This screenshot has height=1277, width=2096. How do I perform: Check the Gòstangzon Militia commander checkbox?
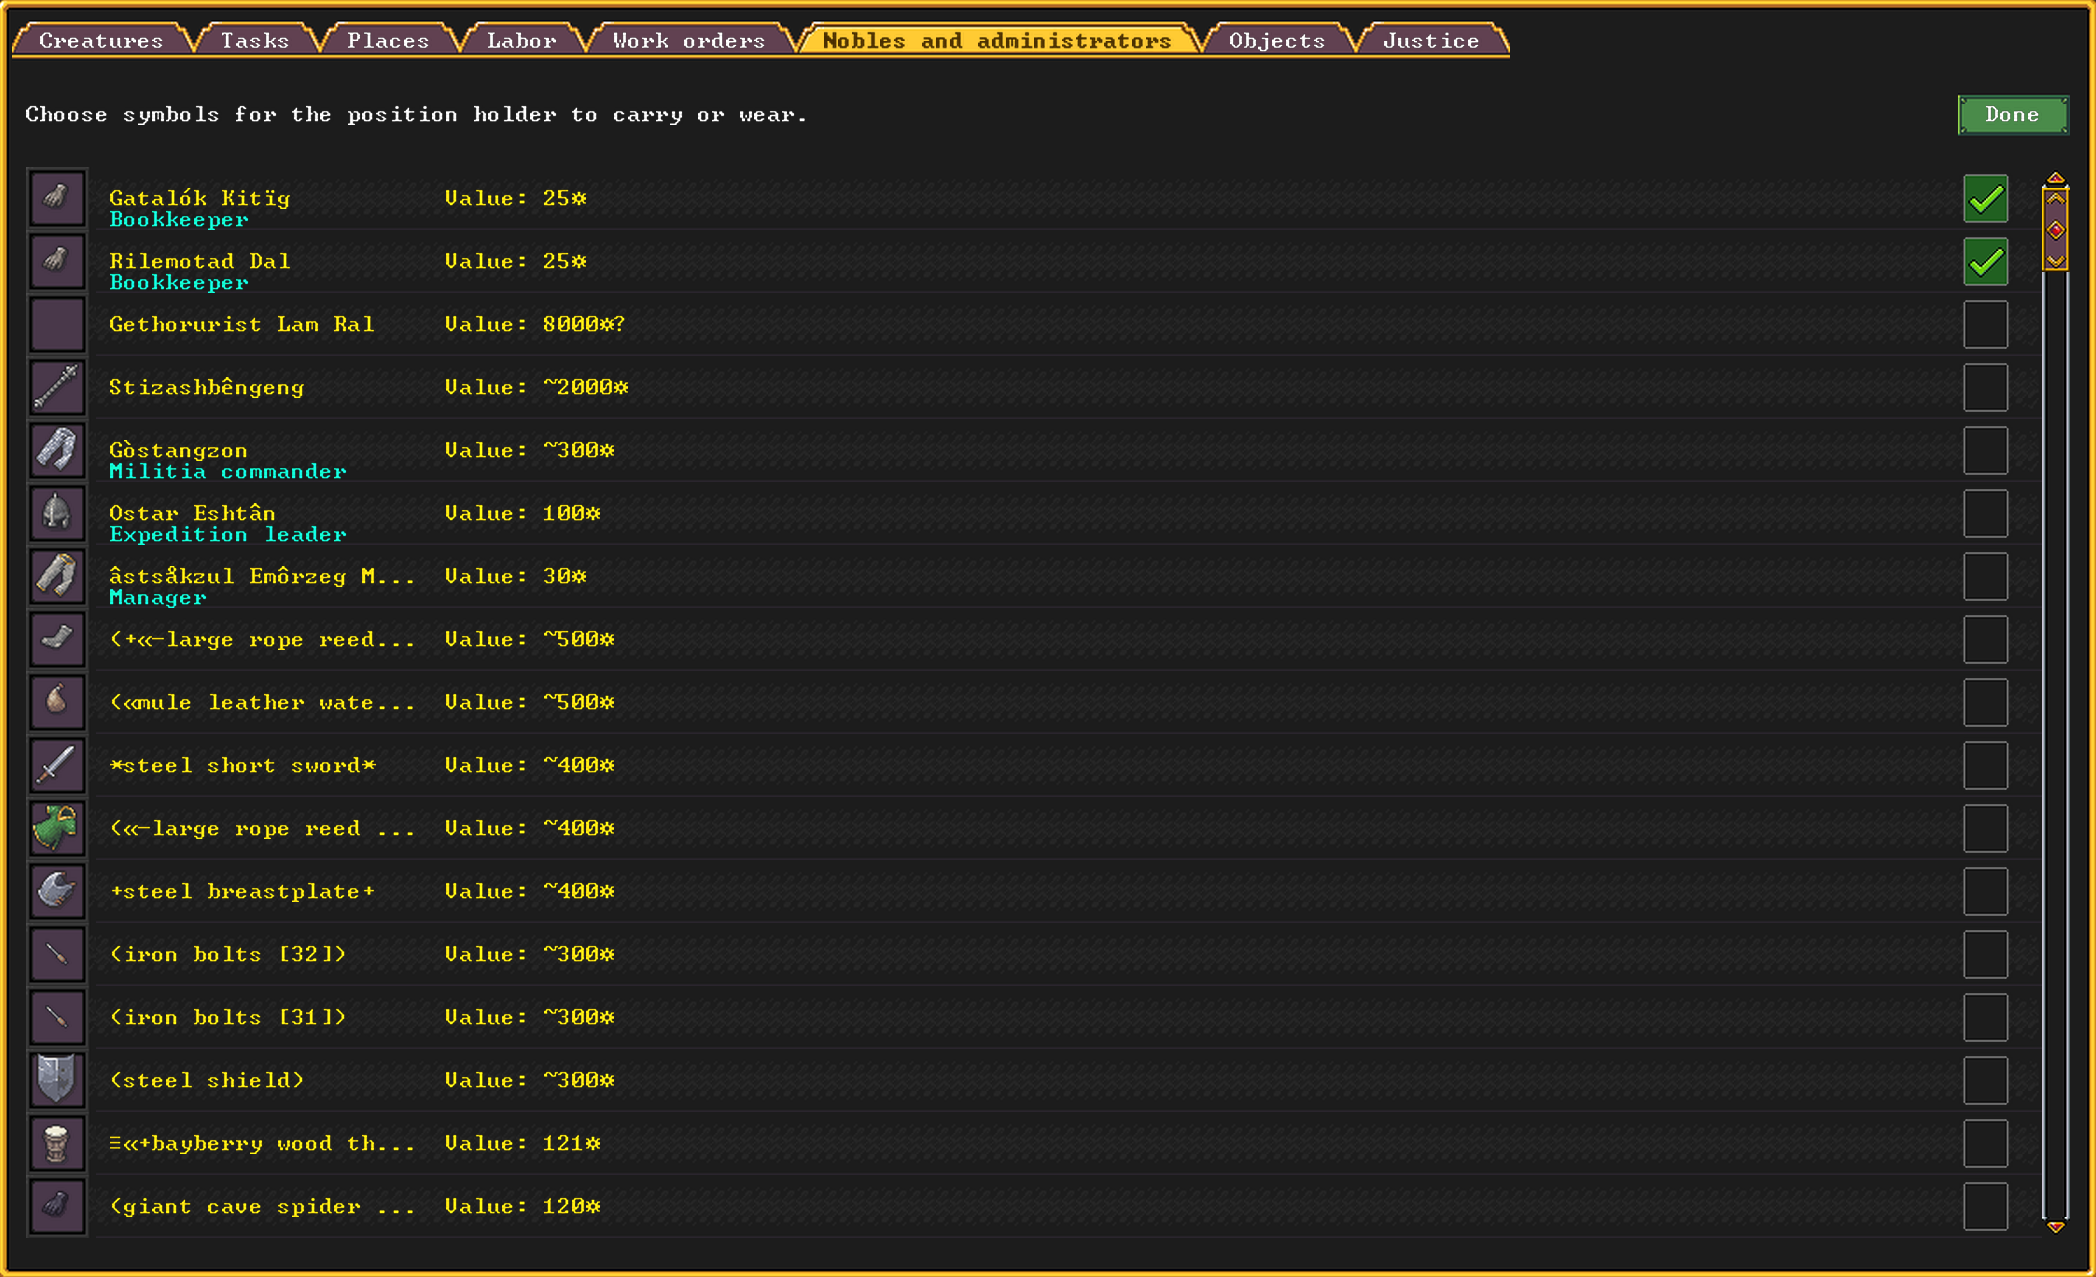(x=1985, y=450)
